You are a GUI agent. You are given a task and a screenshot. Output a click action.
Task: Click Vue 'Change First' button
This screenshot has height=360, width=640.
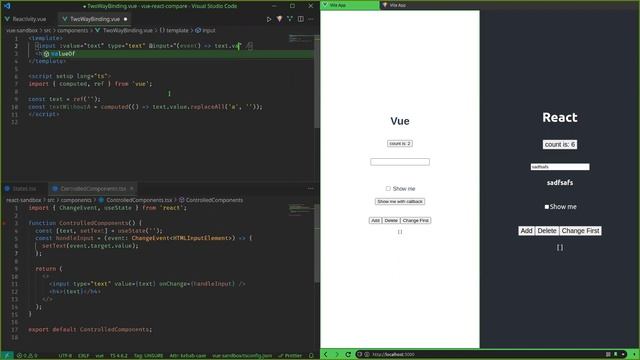coord(416,220)
